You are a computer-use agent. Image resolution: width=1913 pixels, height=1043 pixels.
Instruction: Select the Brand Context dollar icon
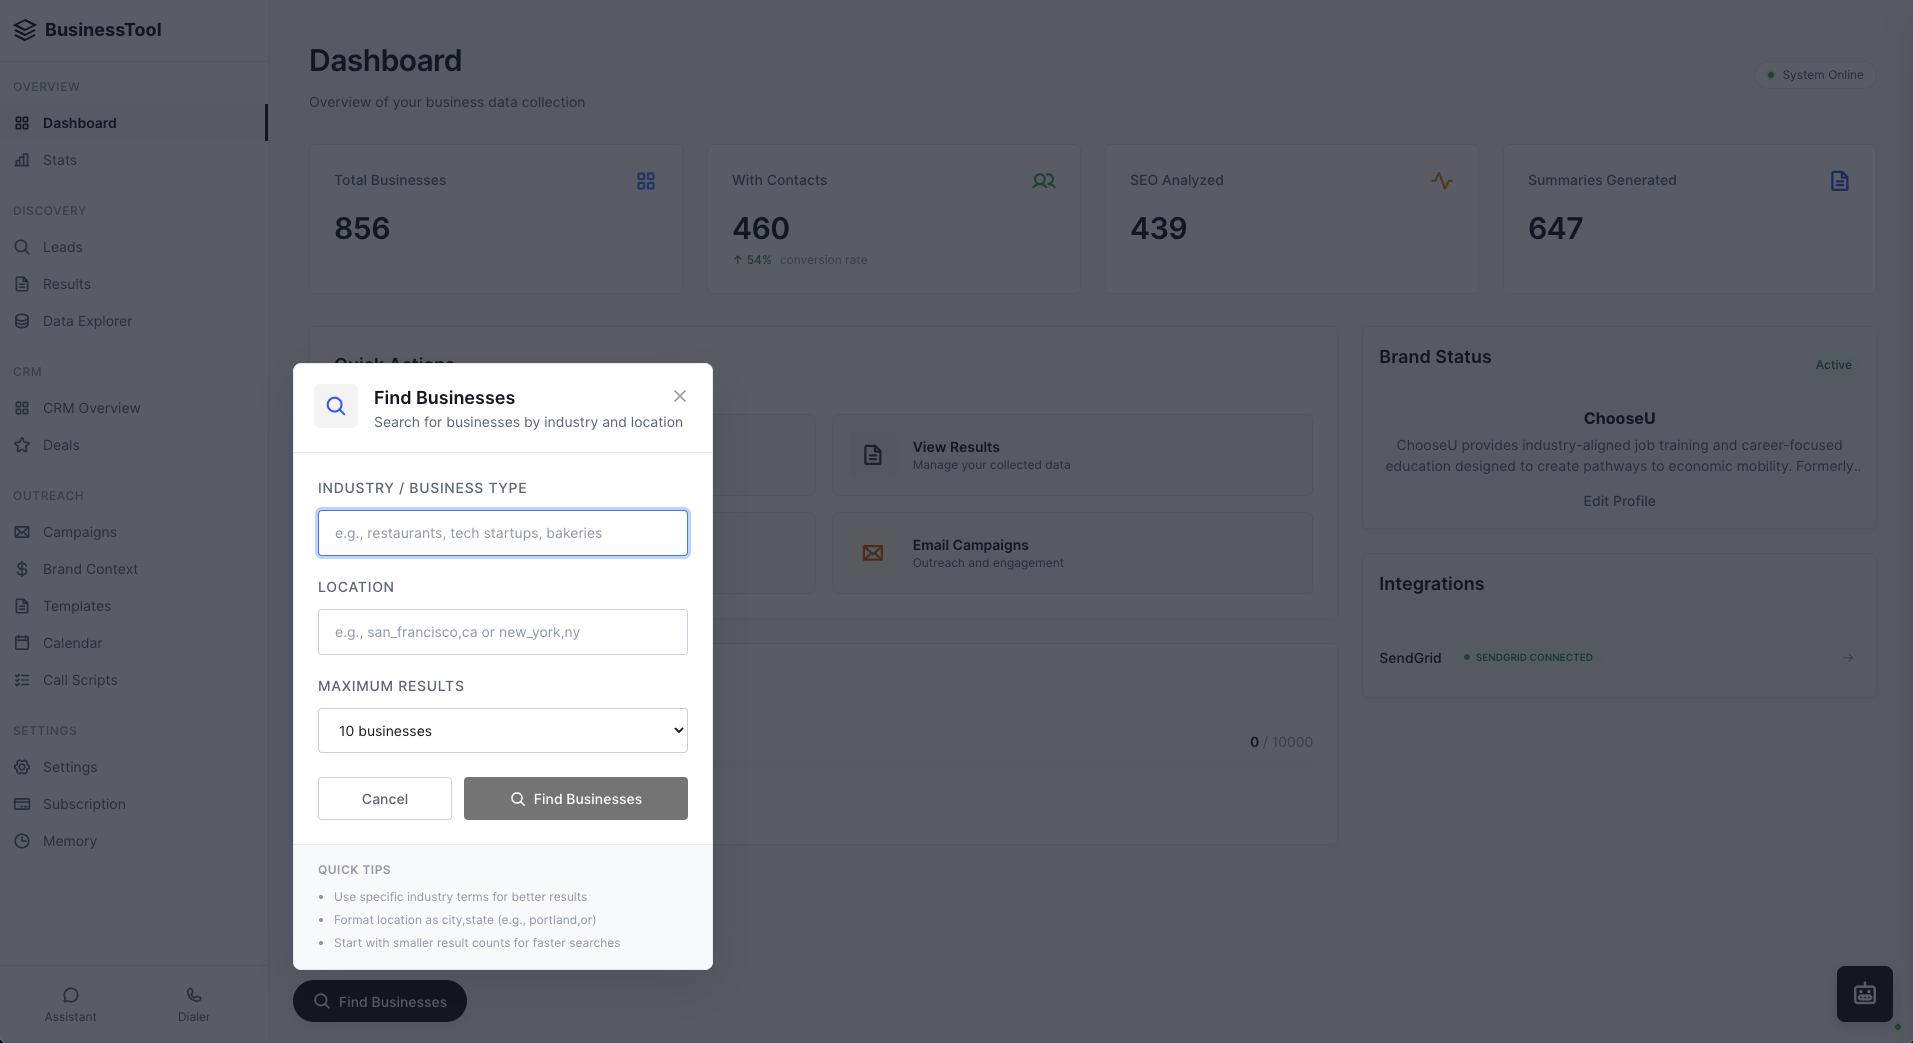[x=22, y=569]
